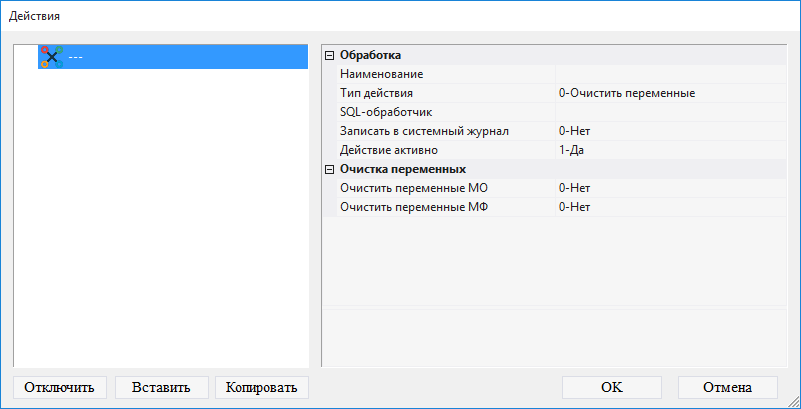The width and height of the screenshot is (801, 409).
Task: Click the action icon in the tree
Action: pos(51,57)
